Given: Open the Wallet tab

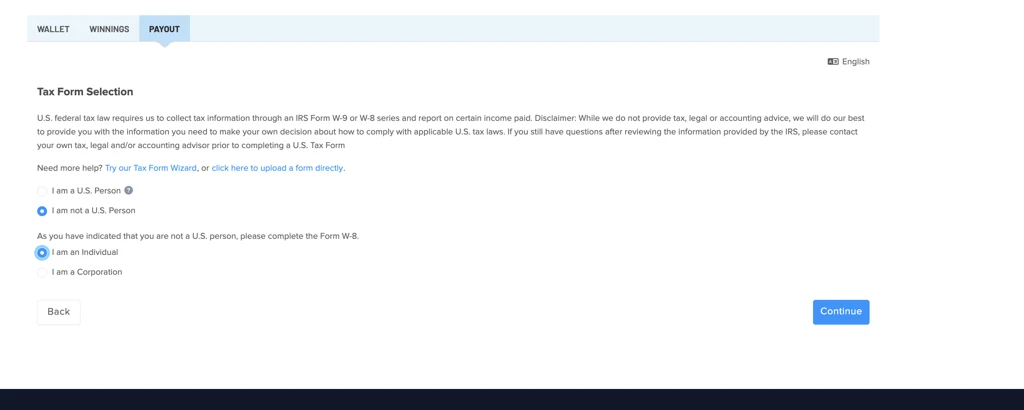Looking at the screenshot, I should pos(53,29).
